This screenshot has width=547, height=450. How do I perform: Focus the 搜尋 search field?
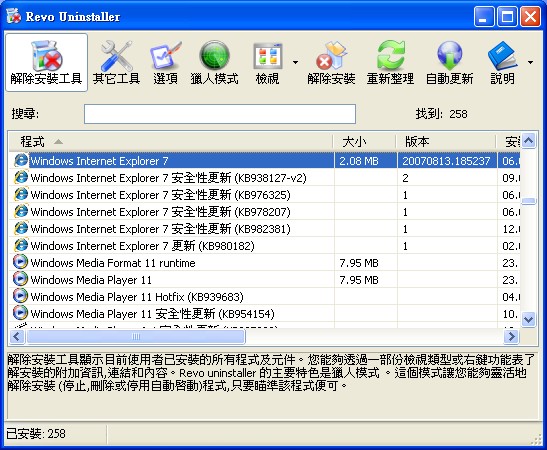(220, 114)
